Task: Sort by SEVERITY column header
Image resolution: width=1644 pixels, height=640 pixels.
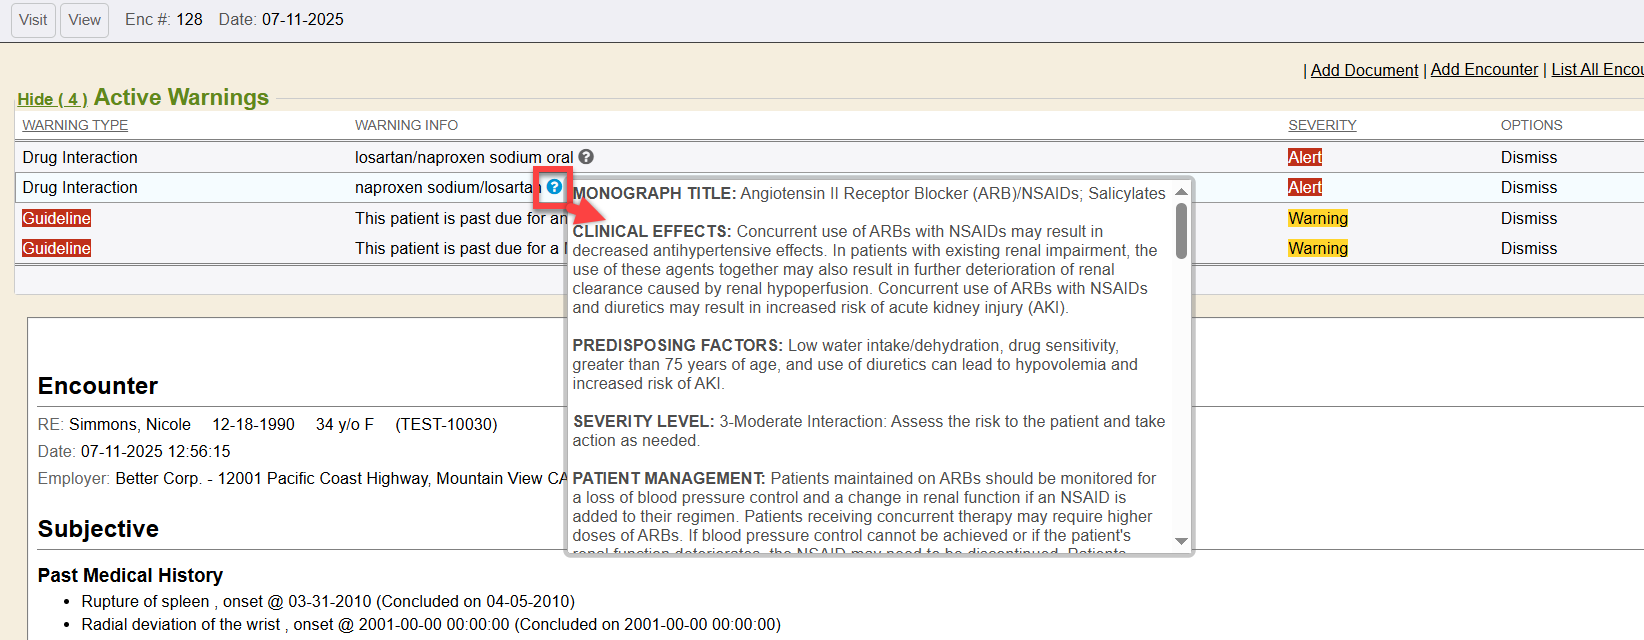Action: (x=1321, y=125)
